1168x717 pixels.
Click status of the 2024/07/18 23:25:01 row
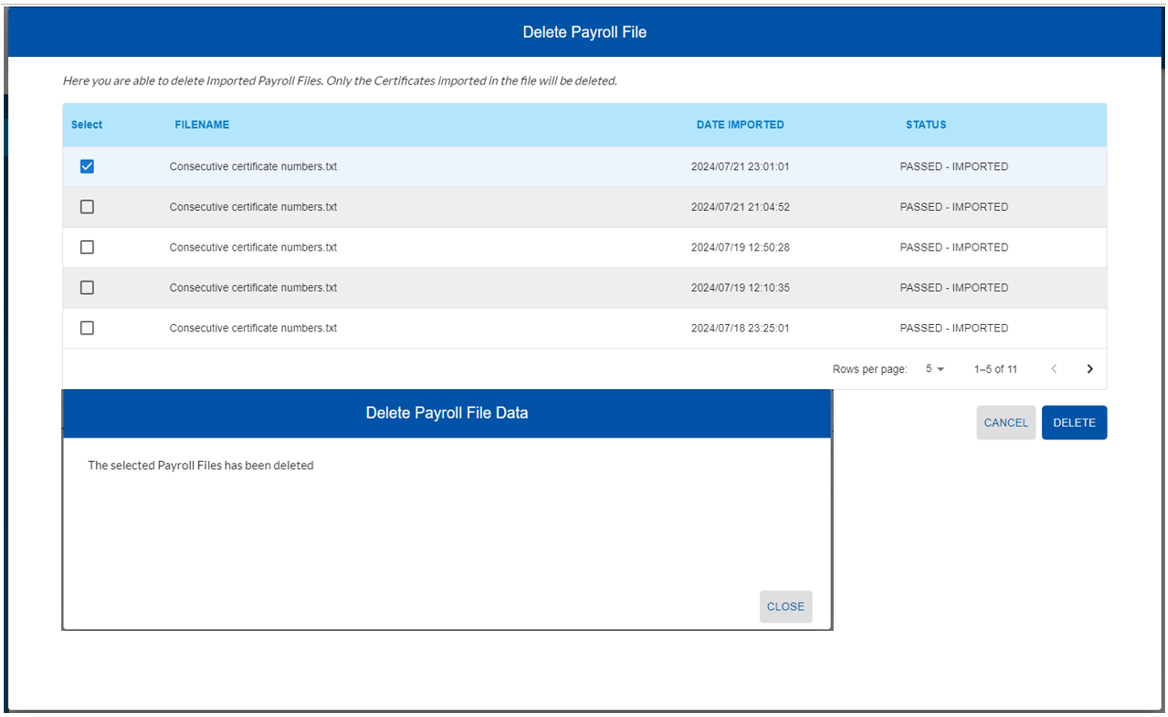(x=953, y=328)
